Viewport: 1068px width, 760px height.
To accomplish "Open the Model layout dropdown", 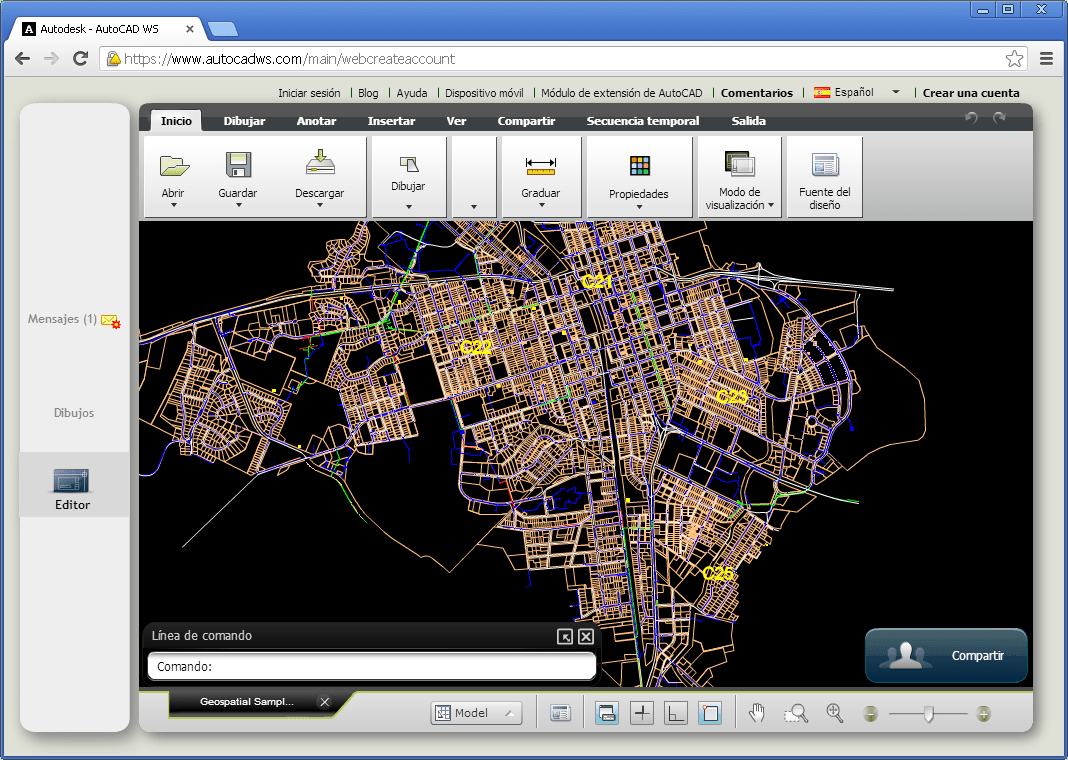I will click(476, 713).
